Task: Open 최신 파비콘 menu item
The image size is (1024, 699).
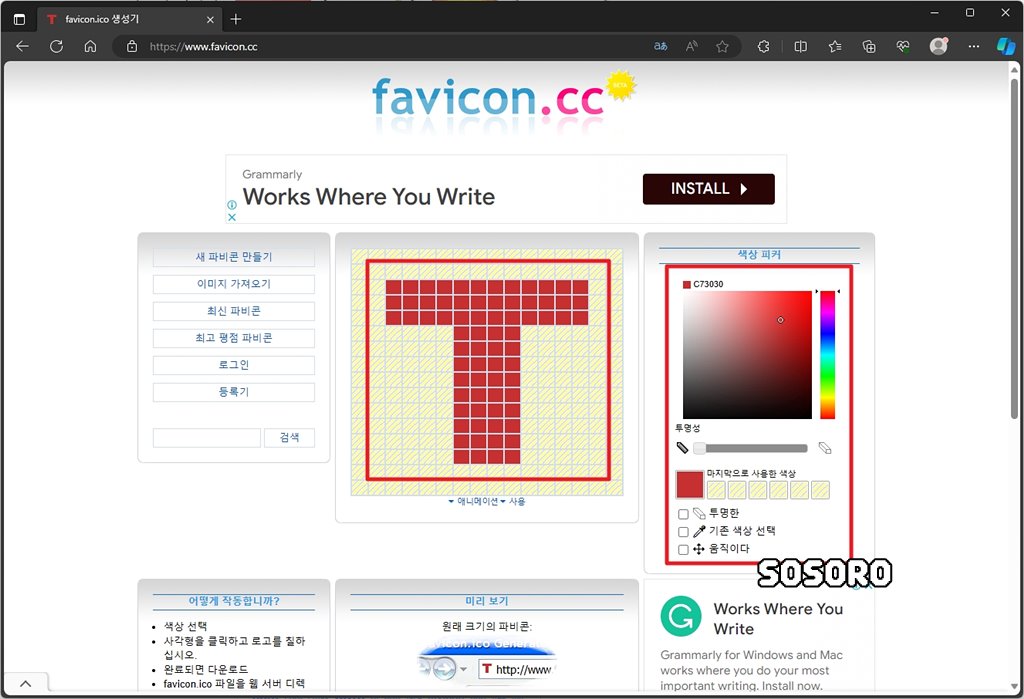Action: coord(234,311)
